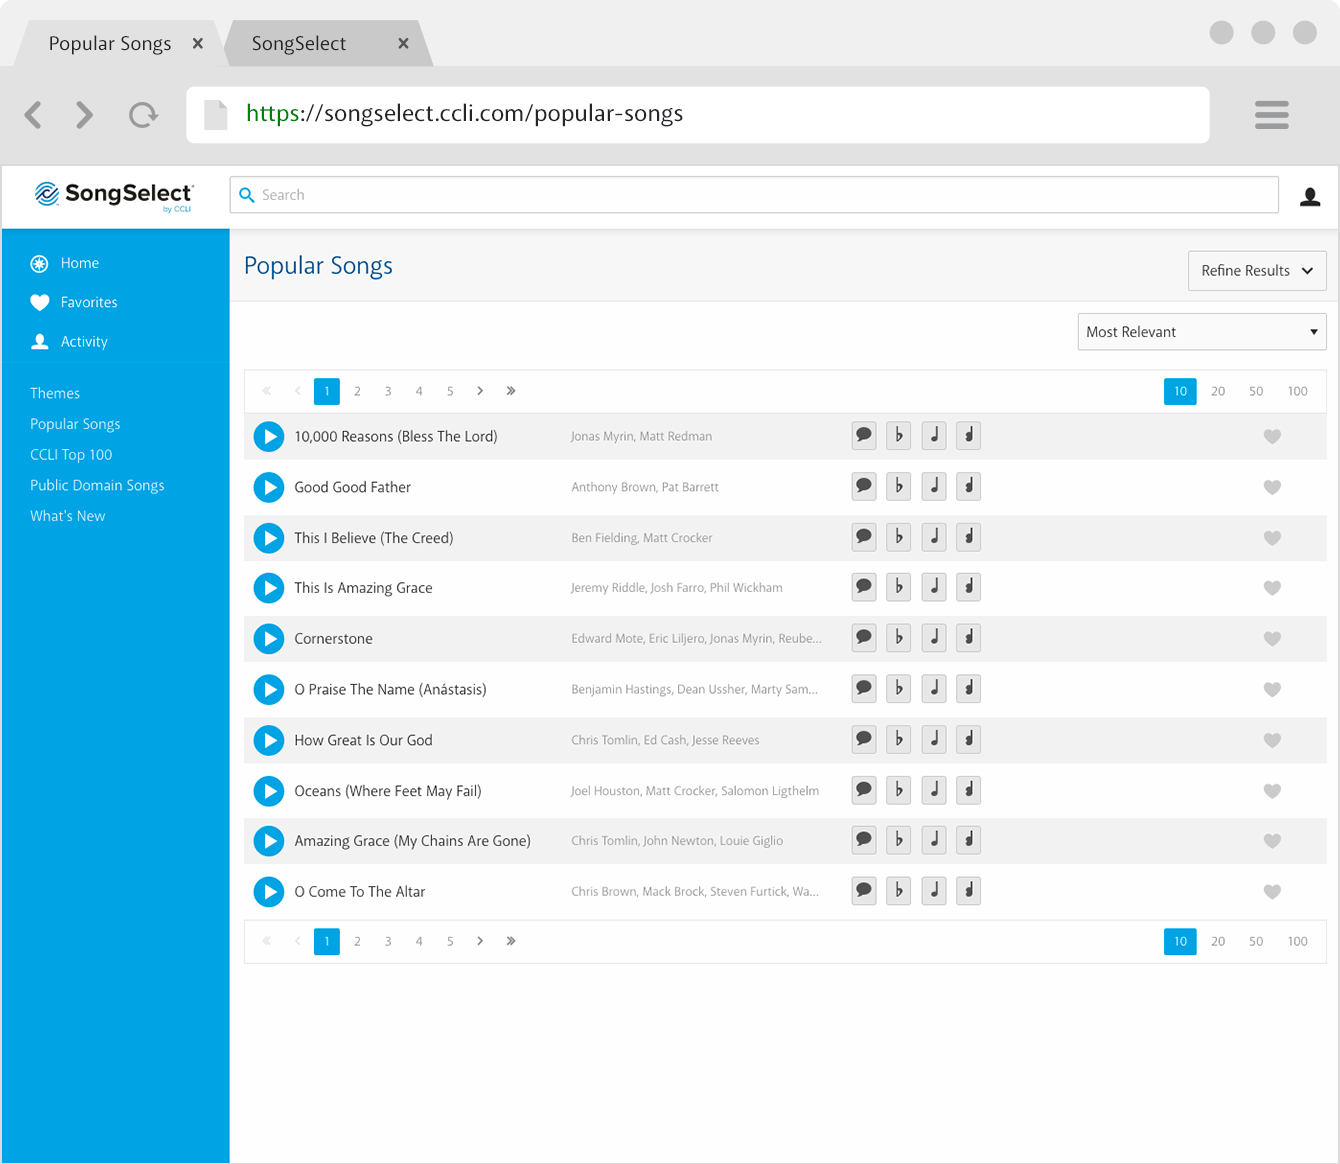
Task: Open CCLI Top 100 in sidebar
Action: pos(71,455)
